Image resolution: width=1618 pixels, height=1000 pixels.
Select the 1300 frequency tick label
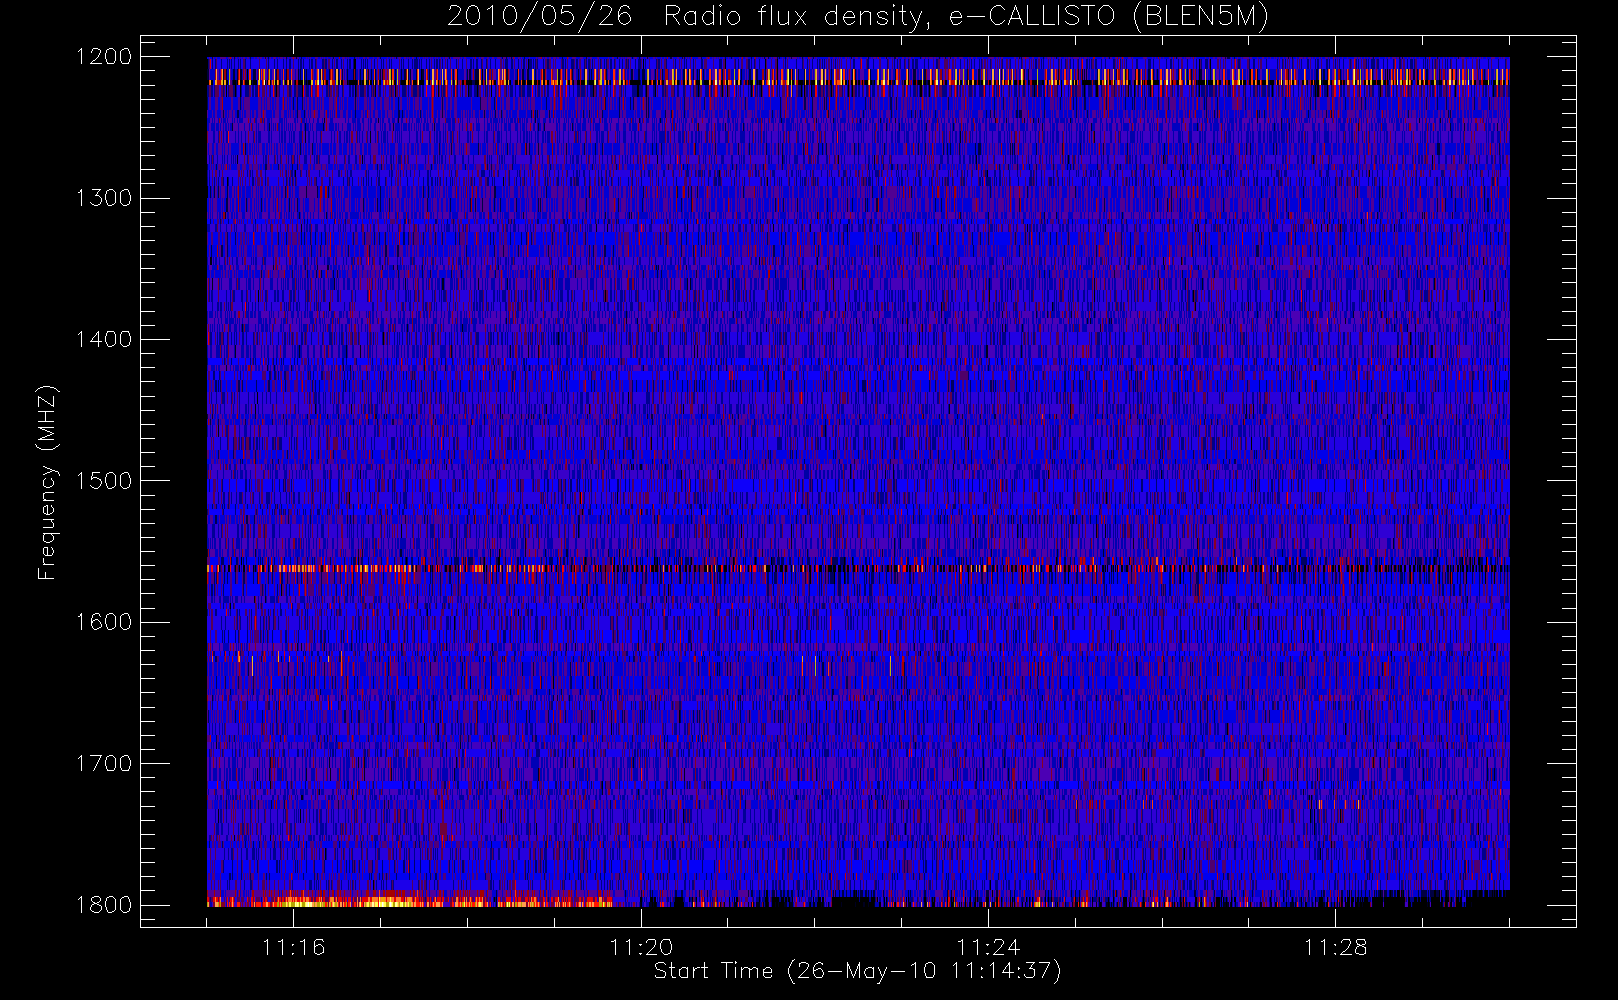click(104, 198)
